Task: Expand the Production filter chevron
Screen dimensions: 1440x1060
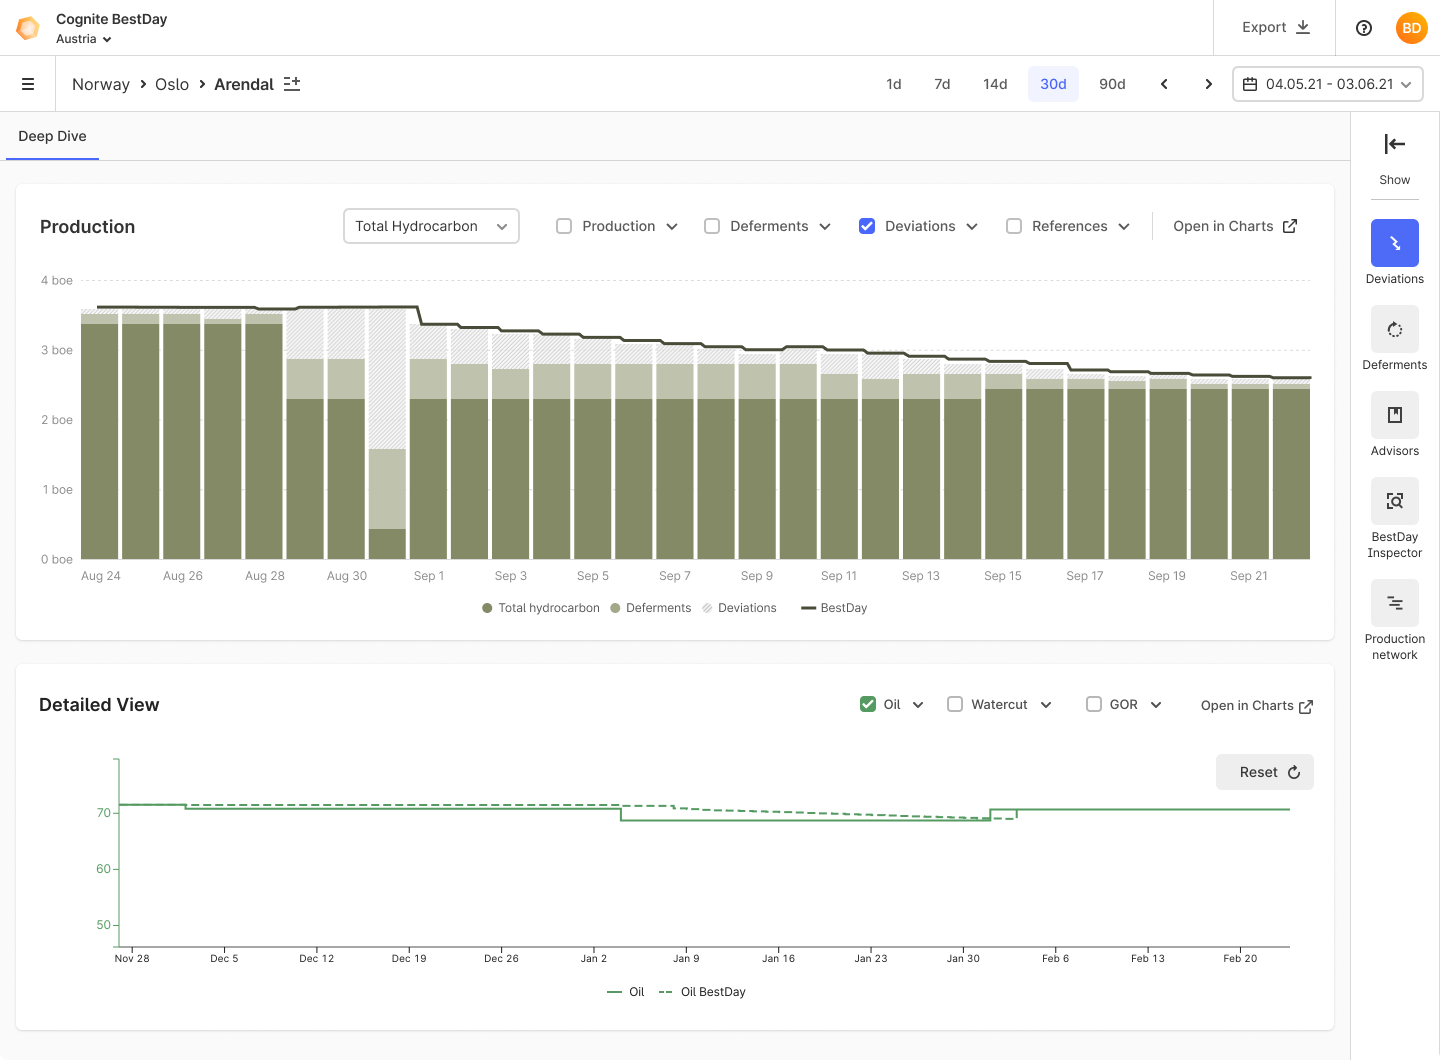Action: (x=672, y=226)
